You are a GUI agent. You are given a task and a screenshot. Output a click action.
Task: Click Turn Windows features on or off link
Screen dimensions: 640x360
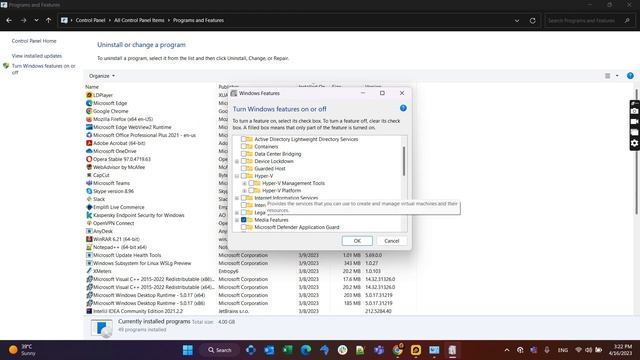click(43, 69)
